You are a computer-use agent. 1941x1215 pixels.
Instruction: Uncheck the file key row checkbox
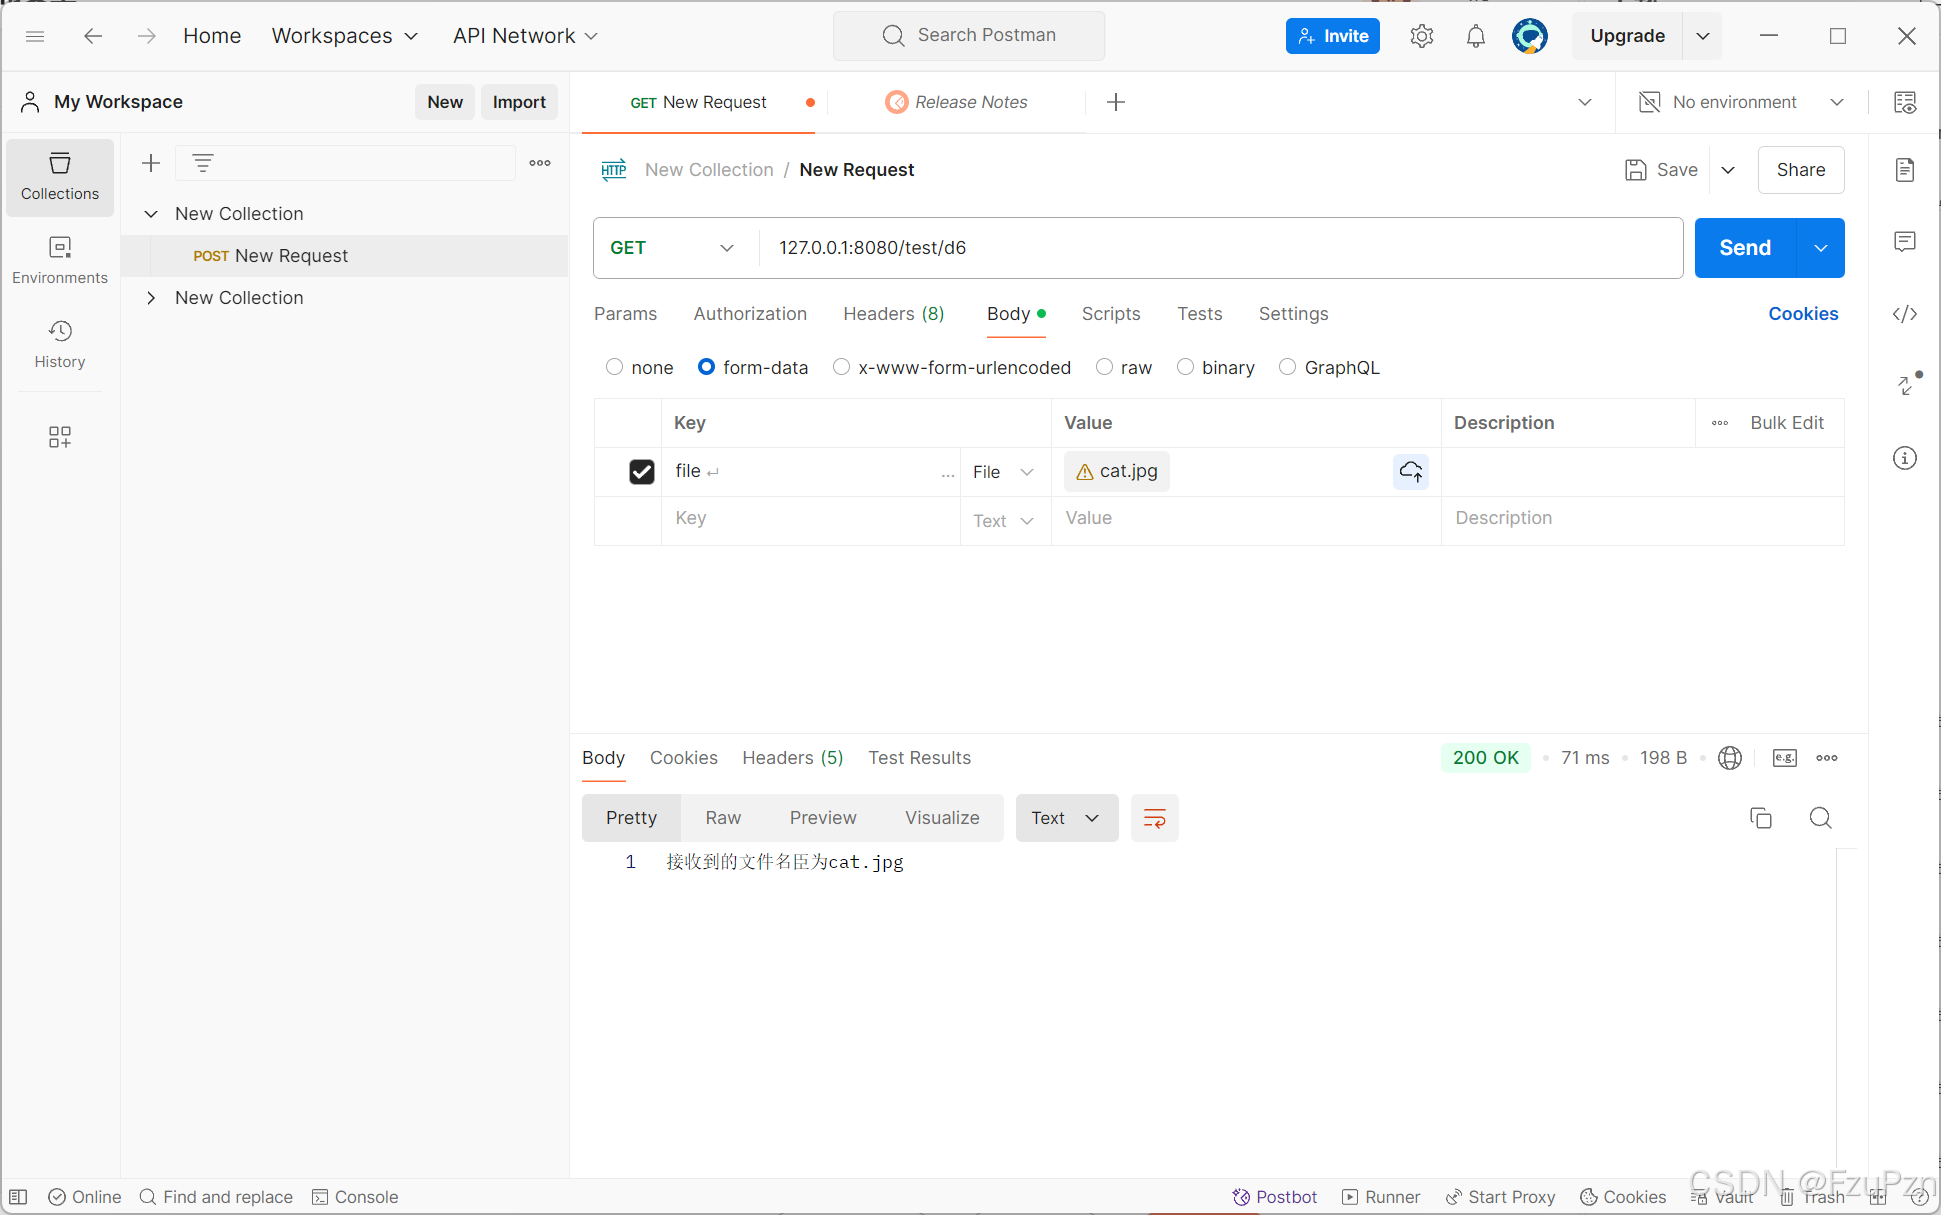coord(641,471)
